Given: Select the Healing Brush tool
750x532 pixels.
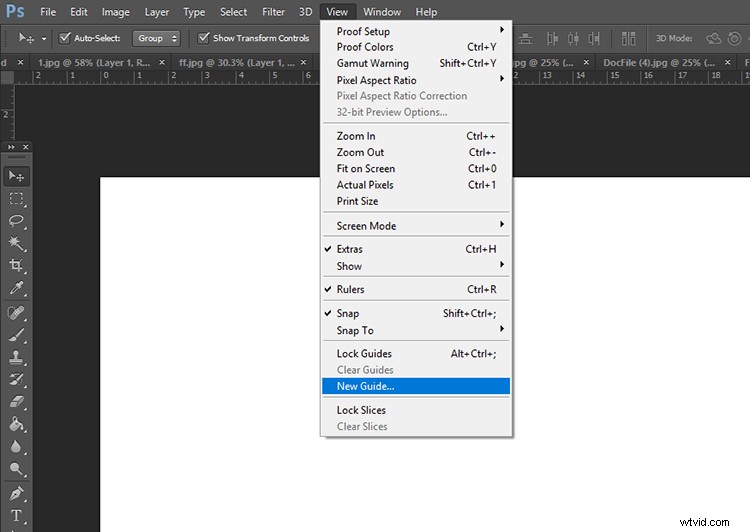Looking at the screenshot, I should coord(16,313).
